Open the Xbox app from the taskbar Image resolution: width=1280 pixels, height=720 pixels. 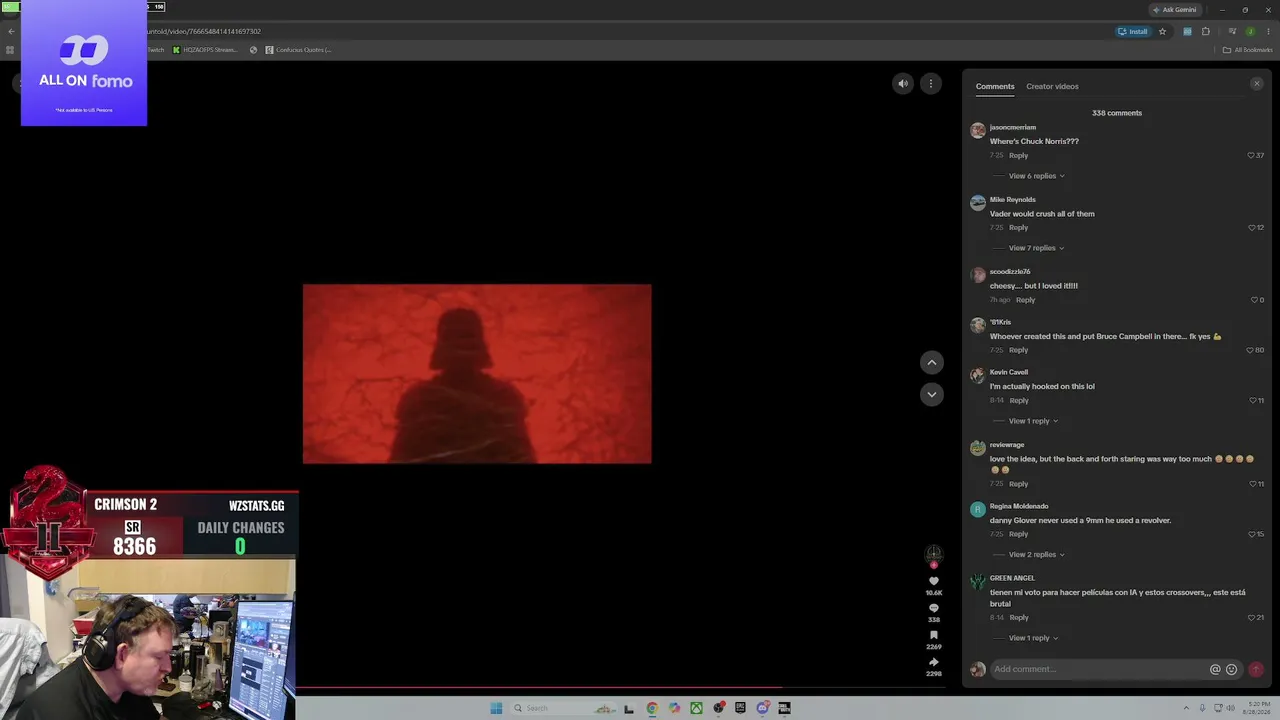pyautogui.click(x=696, y=708)
